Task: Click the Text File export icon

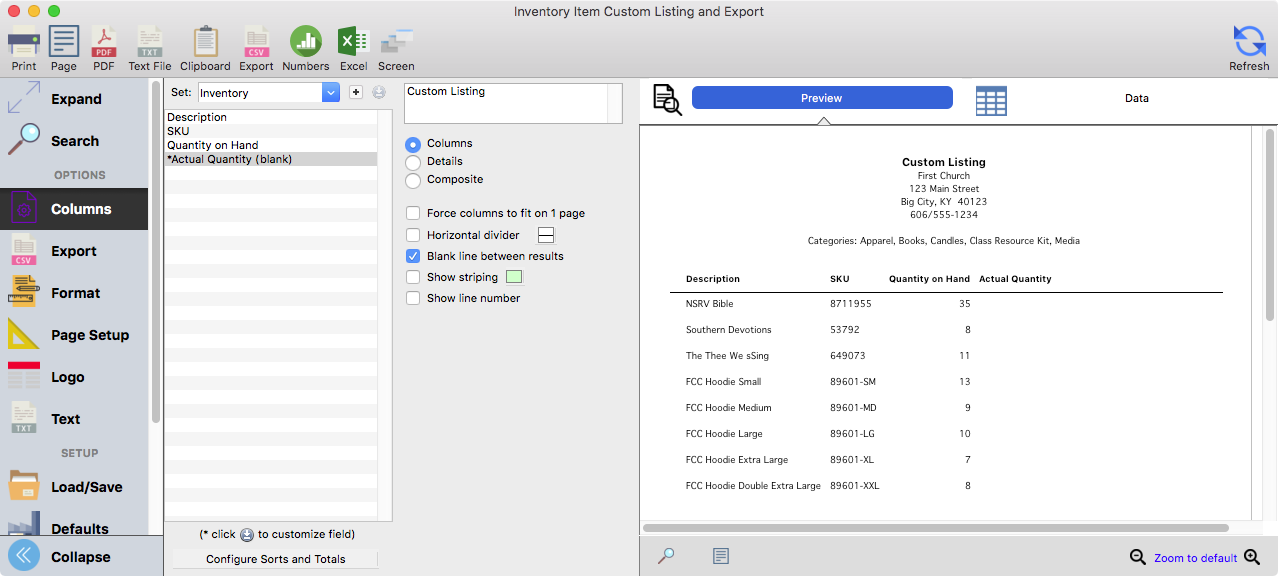Action: 150,43
